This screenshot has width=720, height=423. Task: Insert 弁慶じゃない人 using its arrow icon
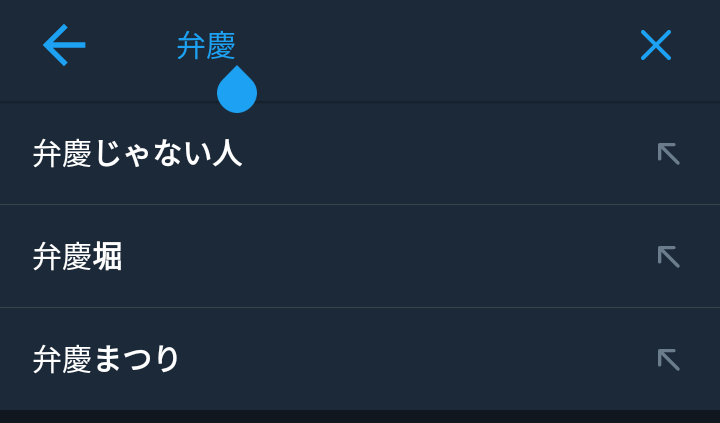click(668, 154)
